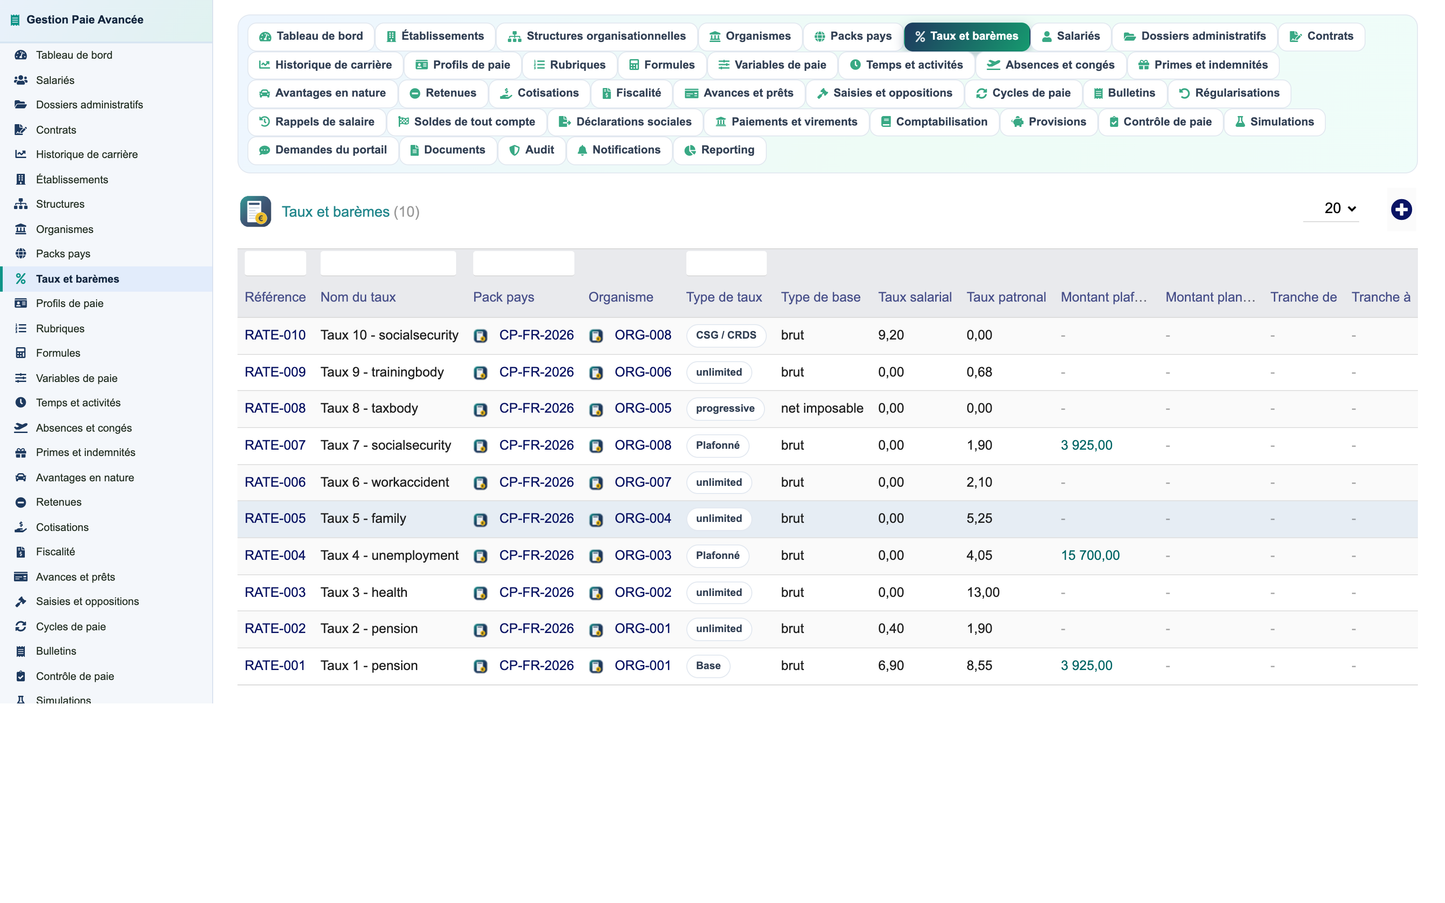Click the Type de taux filter field
This screenshot has height=903, width=1445.
(x=726, y=263)
